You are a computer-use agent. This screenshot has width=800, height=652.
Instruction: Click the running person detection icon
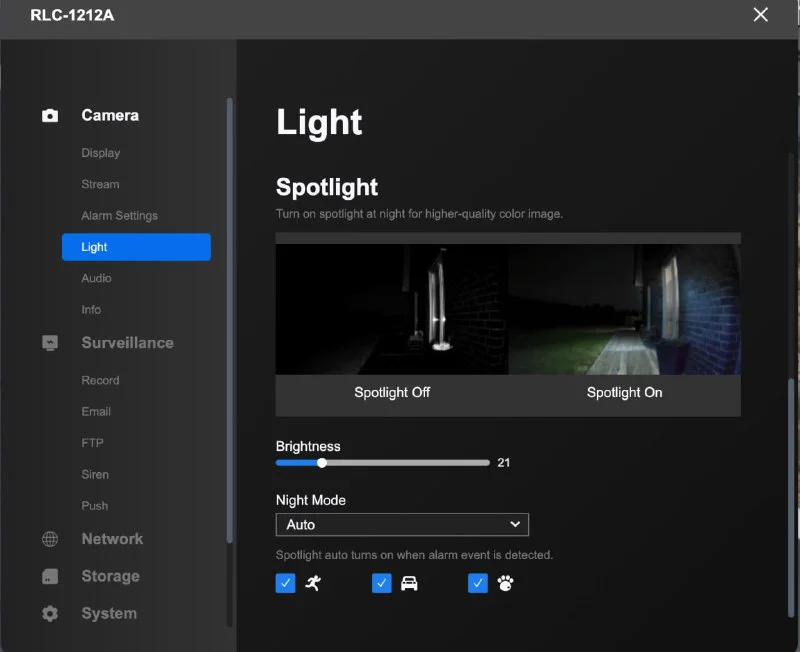(313, 583)
